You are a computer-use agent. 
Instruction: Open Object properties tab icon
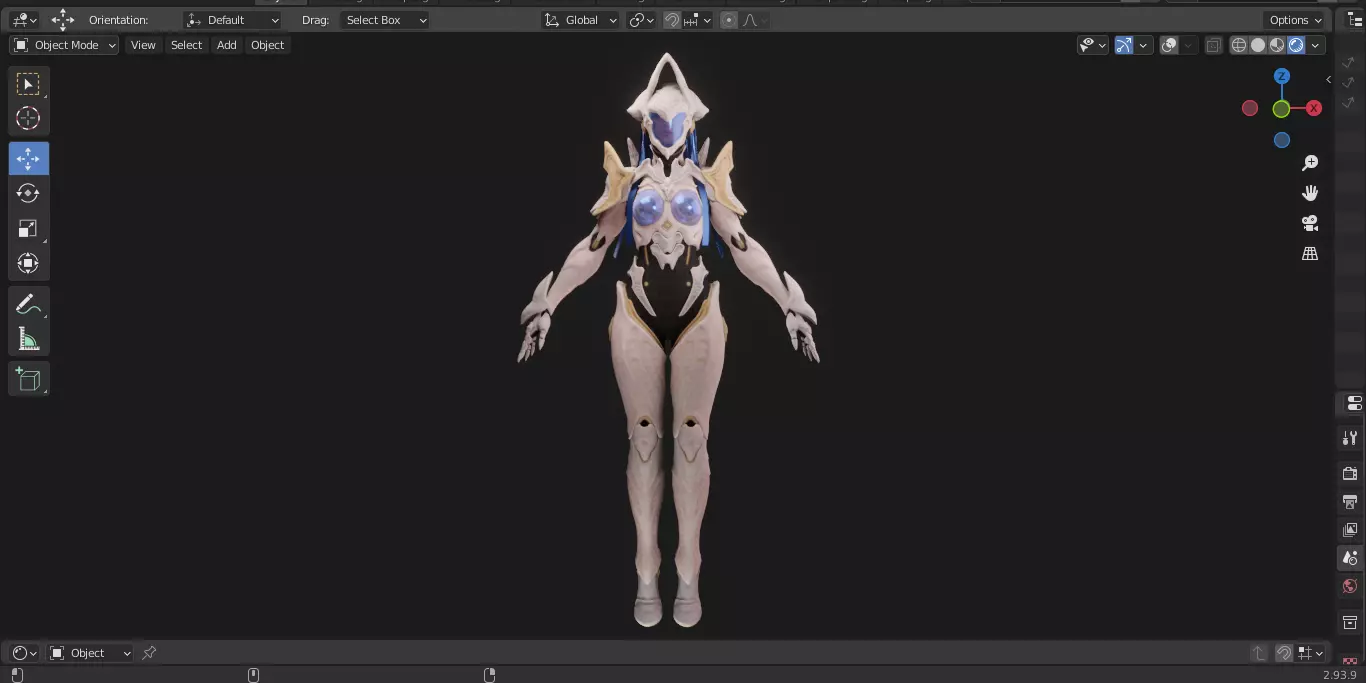pyautogui.click(x=1351, y=623)
